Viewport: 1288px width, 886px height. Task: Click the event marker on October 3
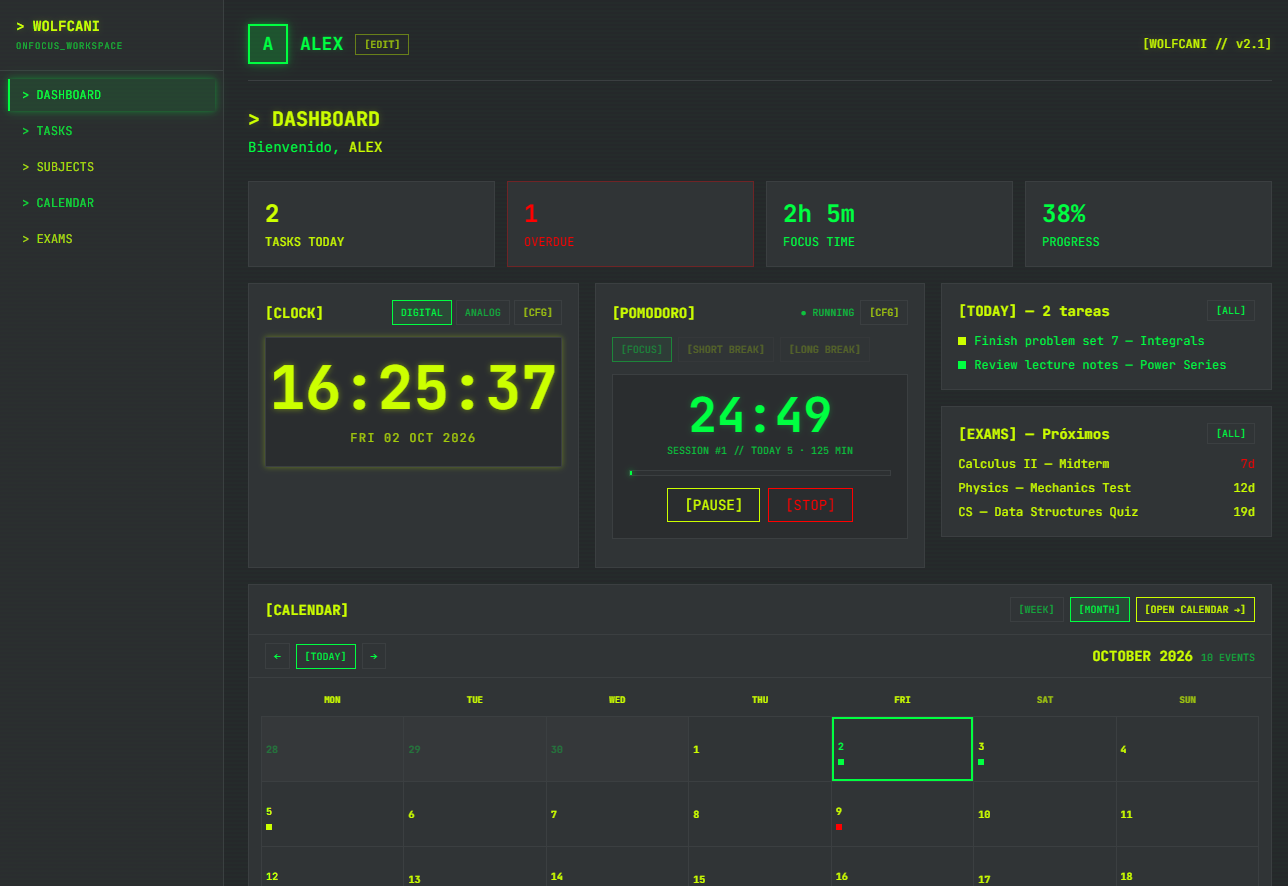(x=981, y=762)
